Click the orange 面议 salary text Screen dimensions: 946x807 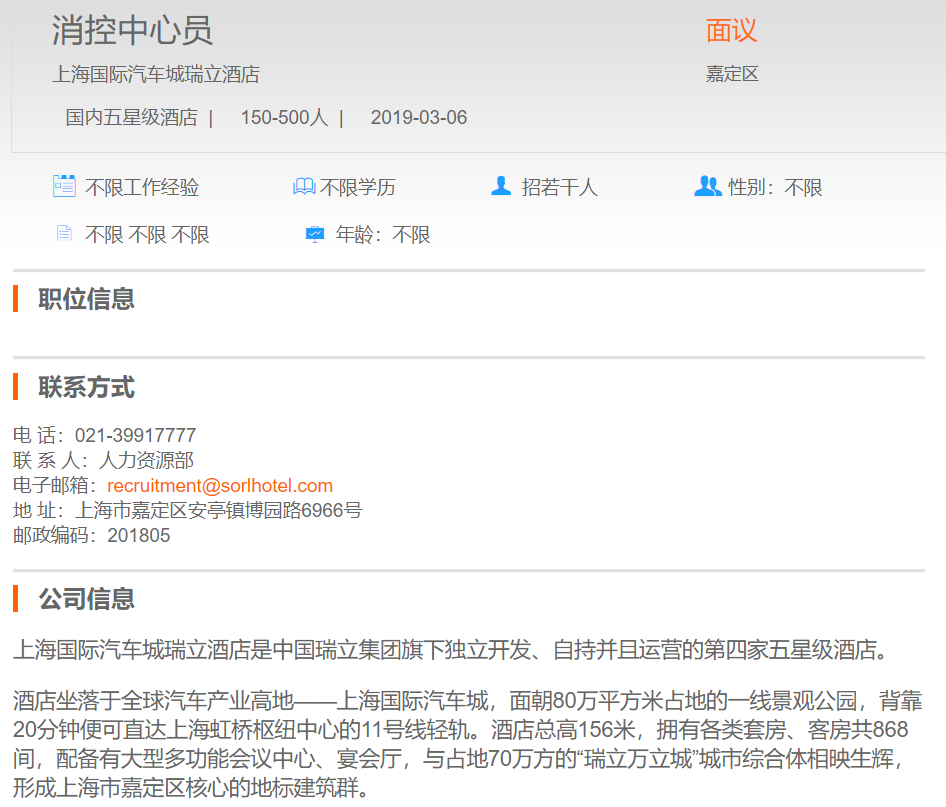point(731,31)
